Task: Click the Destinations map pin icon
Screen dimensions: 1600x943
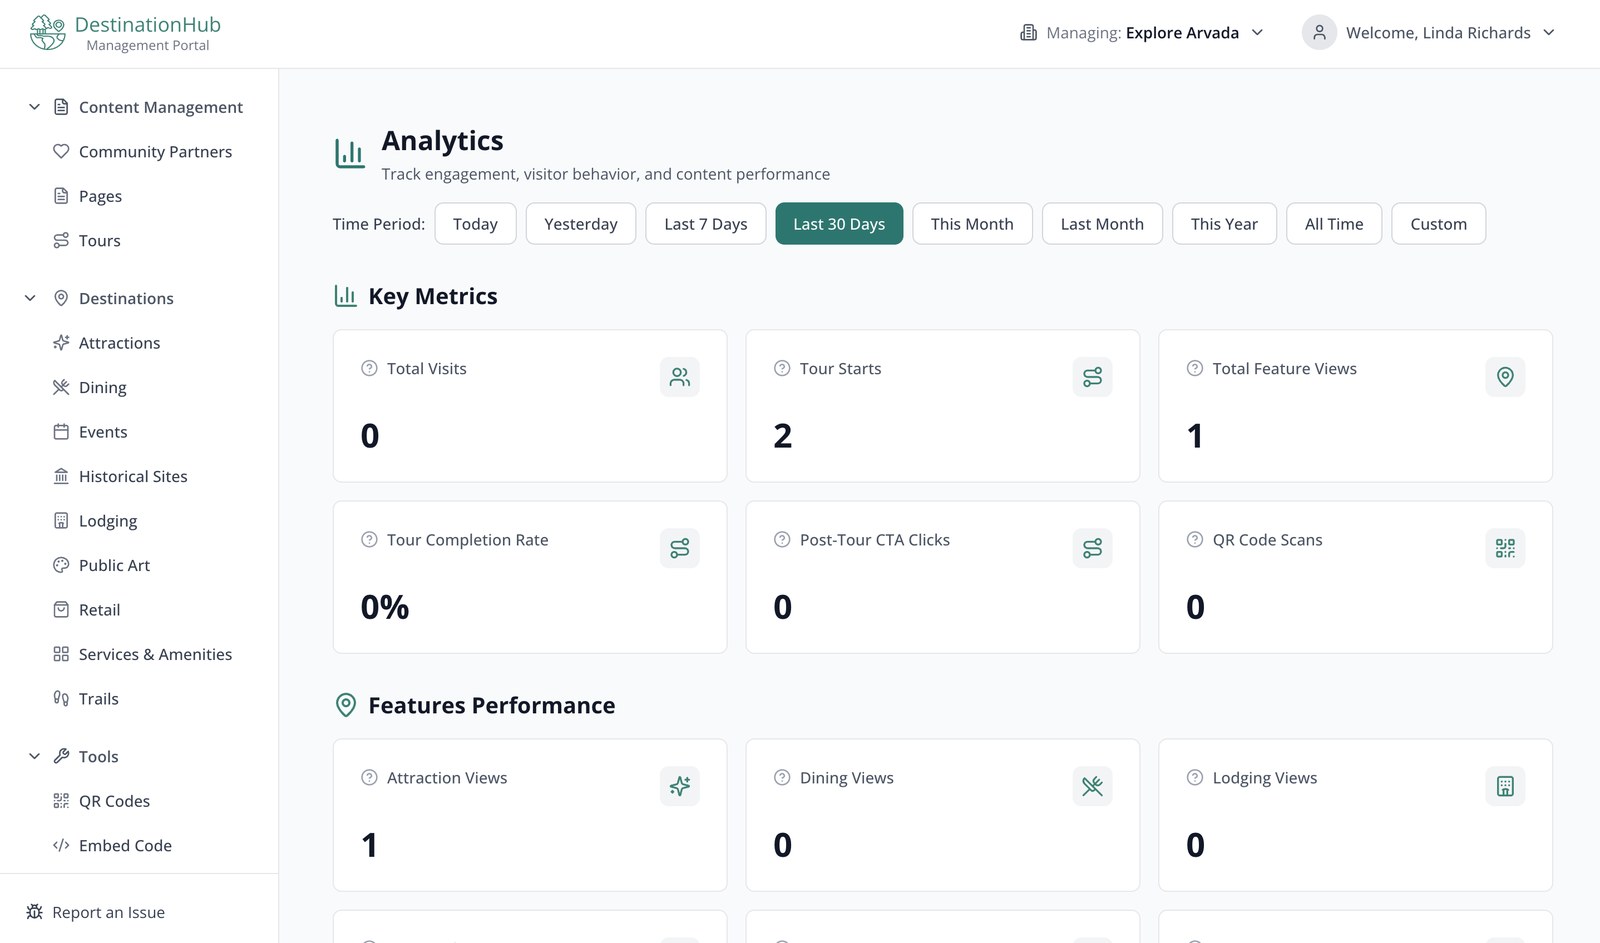Action: [x=61, y=298]
